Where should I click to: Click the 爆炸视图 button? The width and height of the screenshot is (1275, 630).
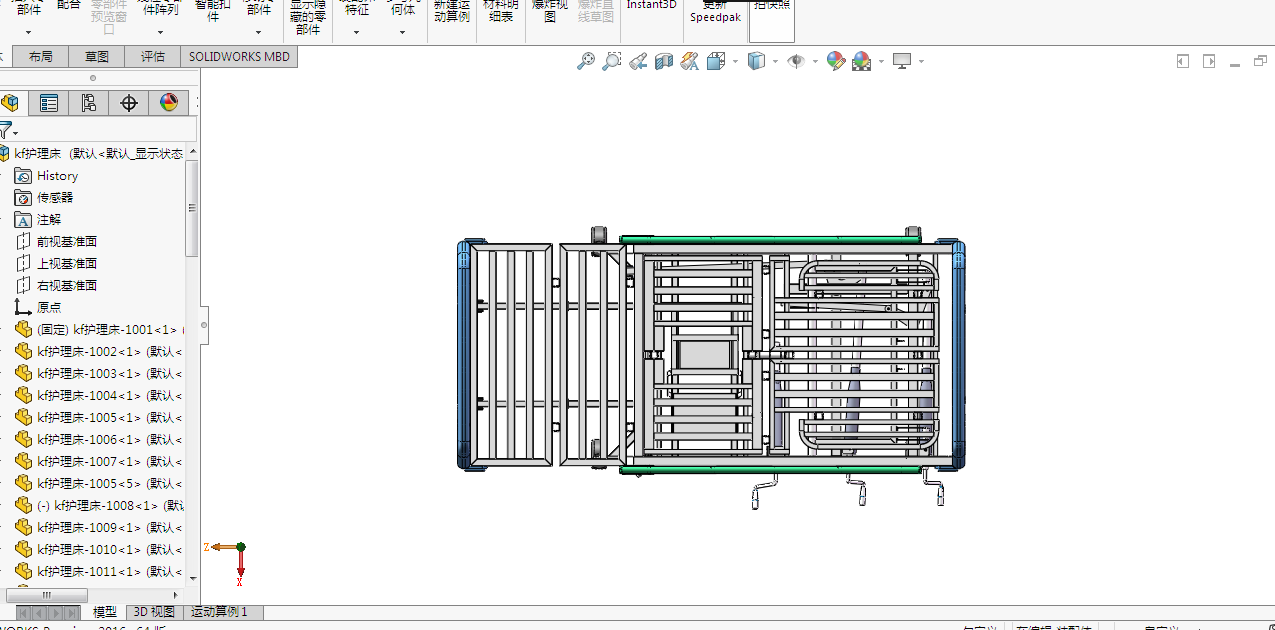pos(549,11)
